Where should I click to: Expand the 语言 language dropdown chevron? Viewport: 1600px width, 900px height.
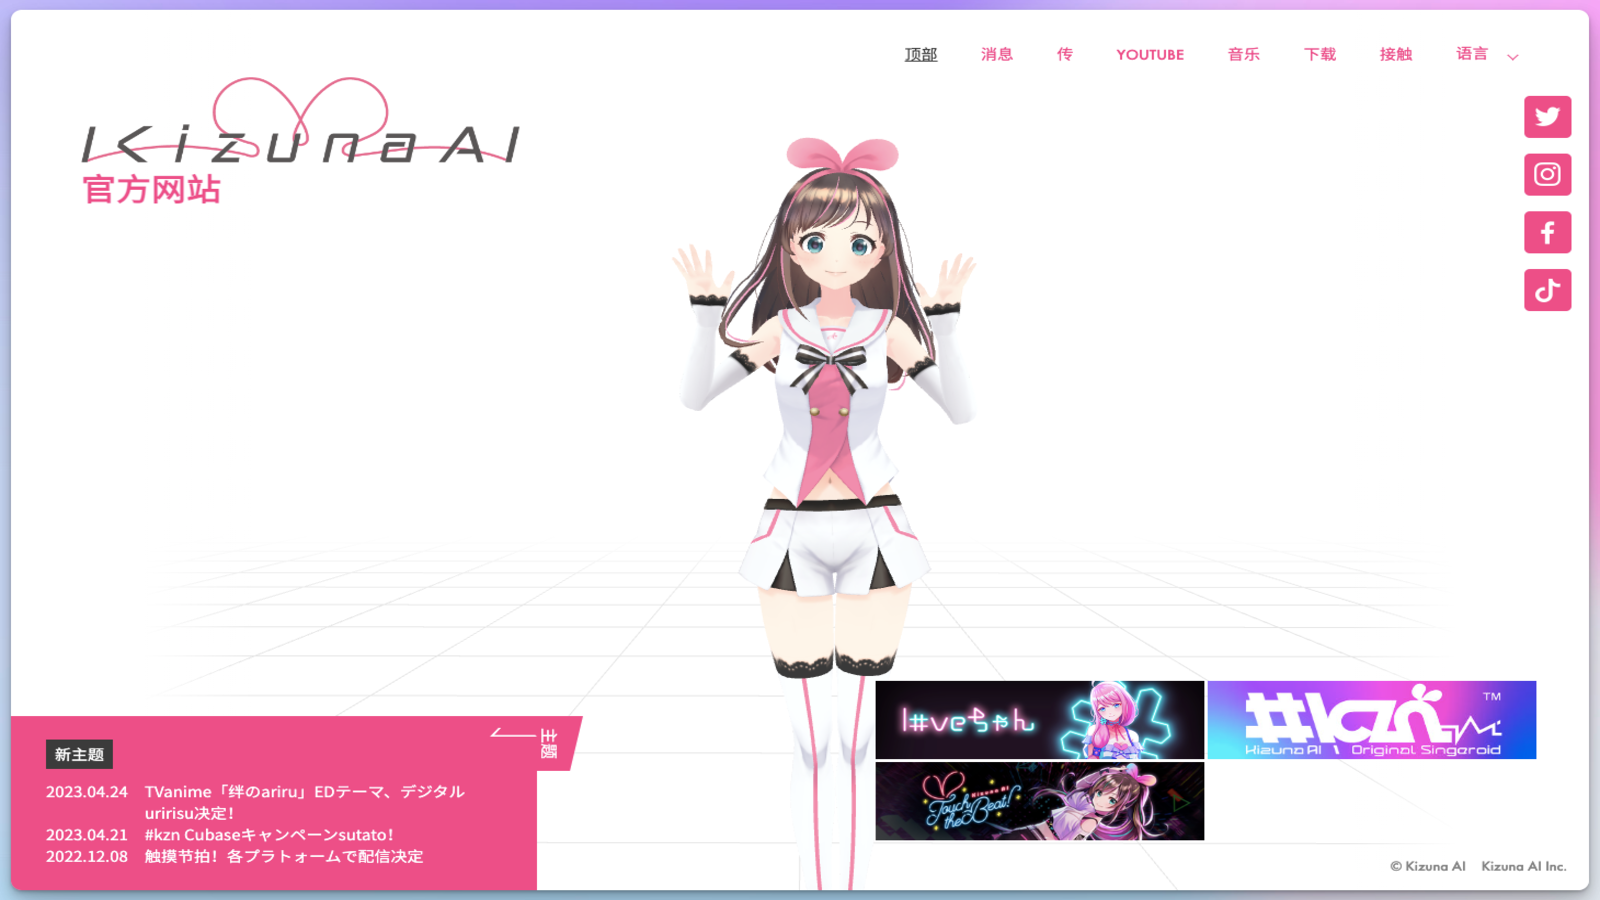(1513, 57)
